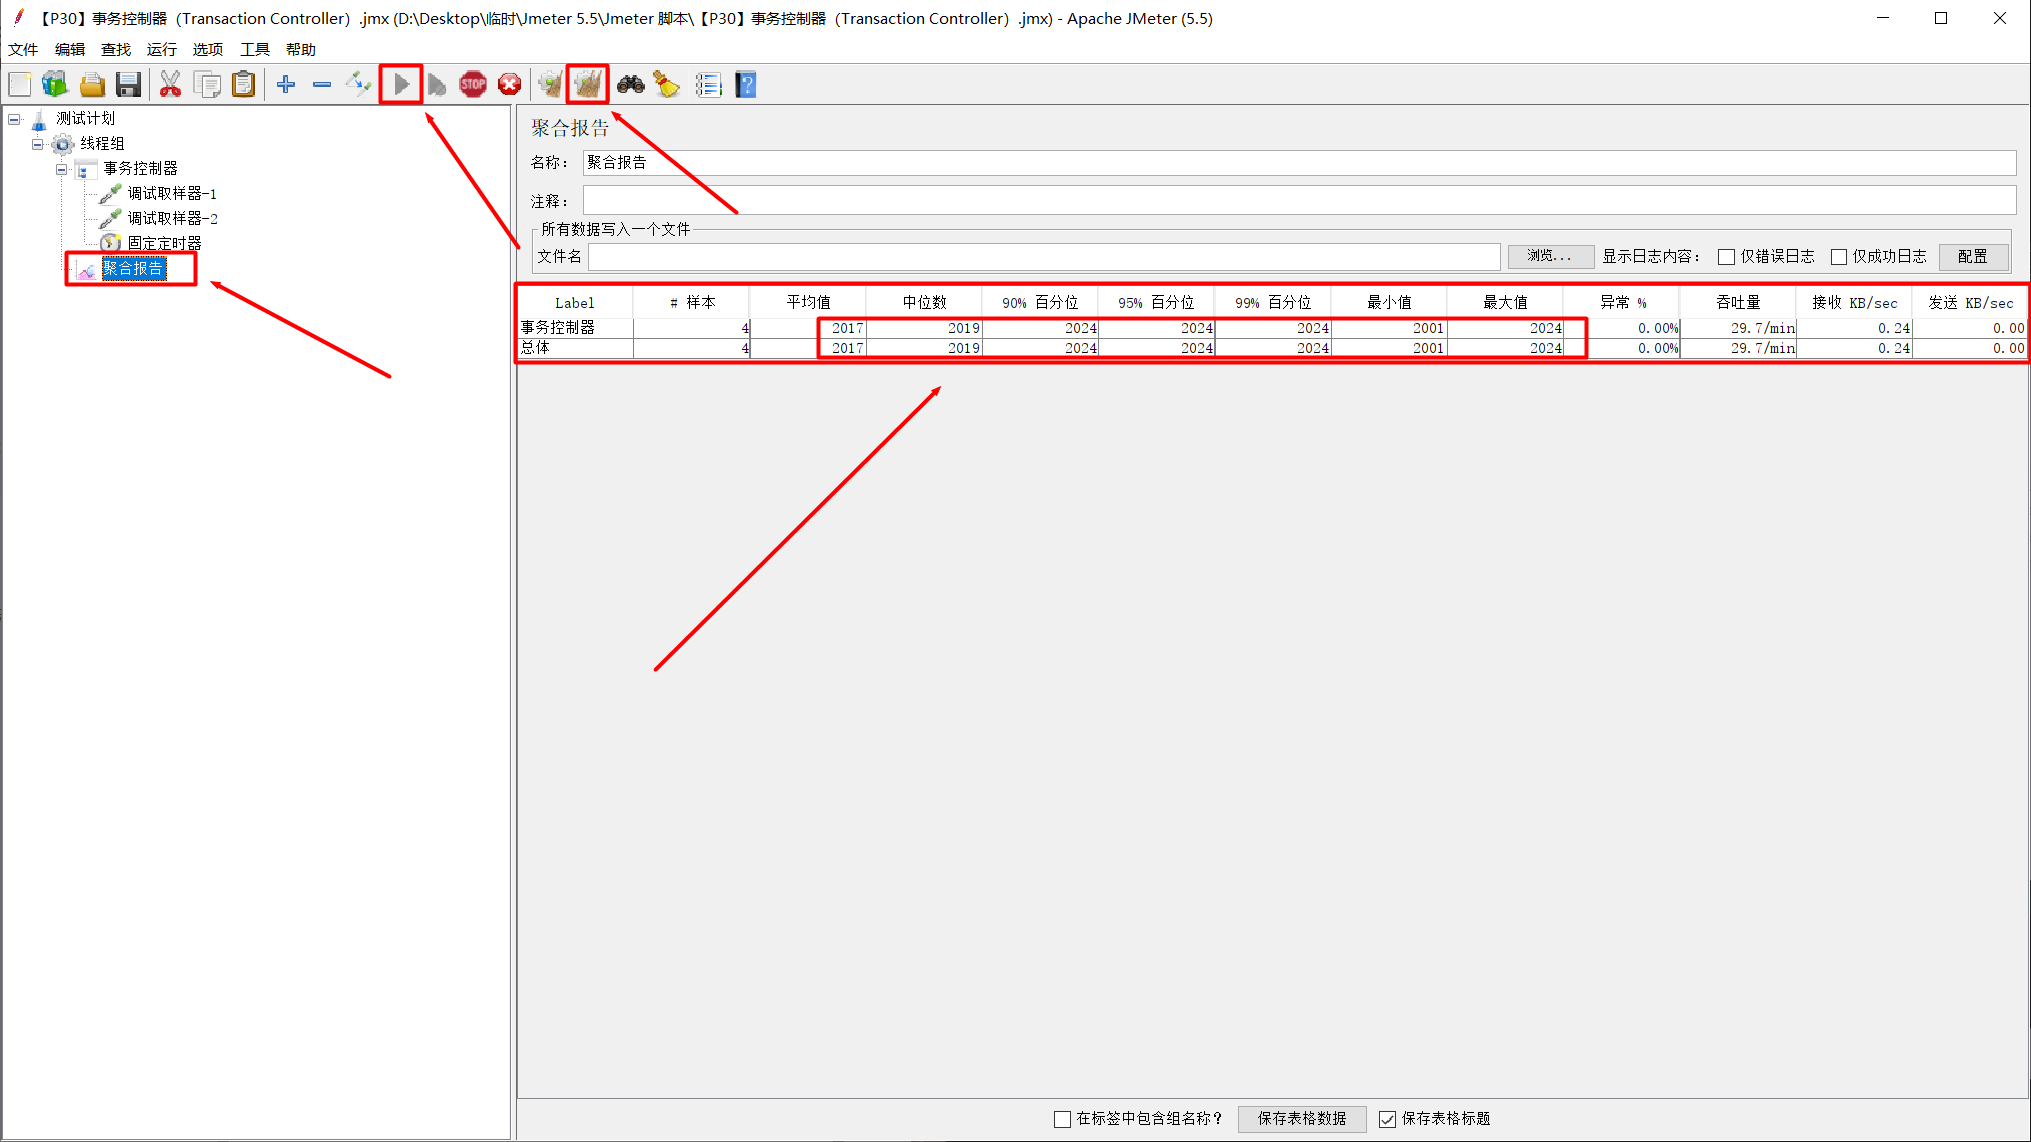Screen dimensions: 2031x1142
Task: Open the 选项 menu
Action: tap(208, 49)
